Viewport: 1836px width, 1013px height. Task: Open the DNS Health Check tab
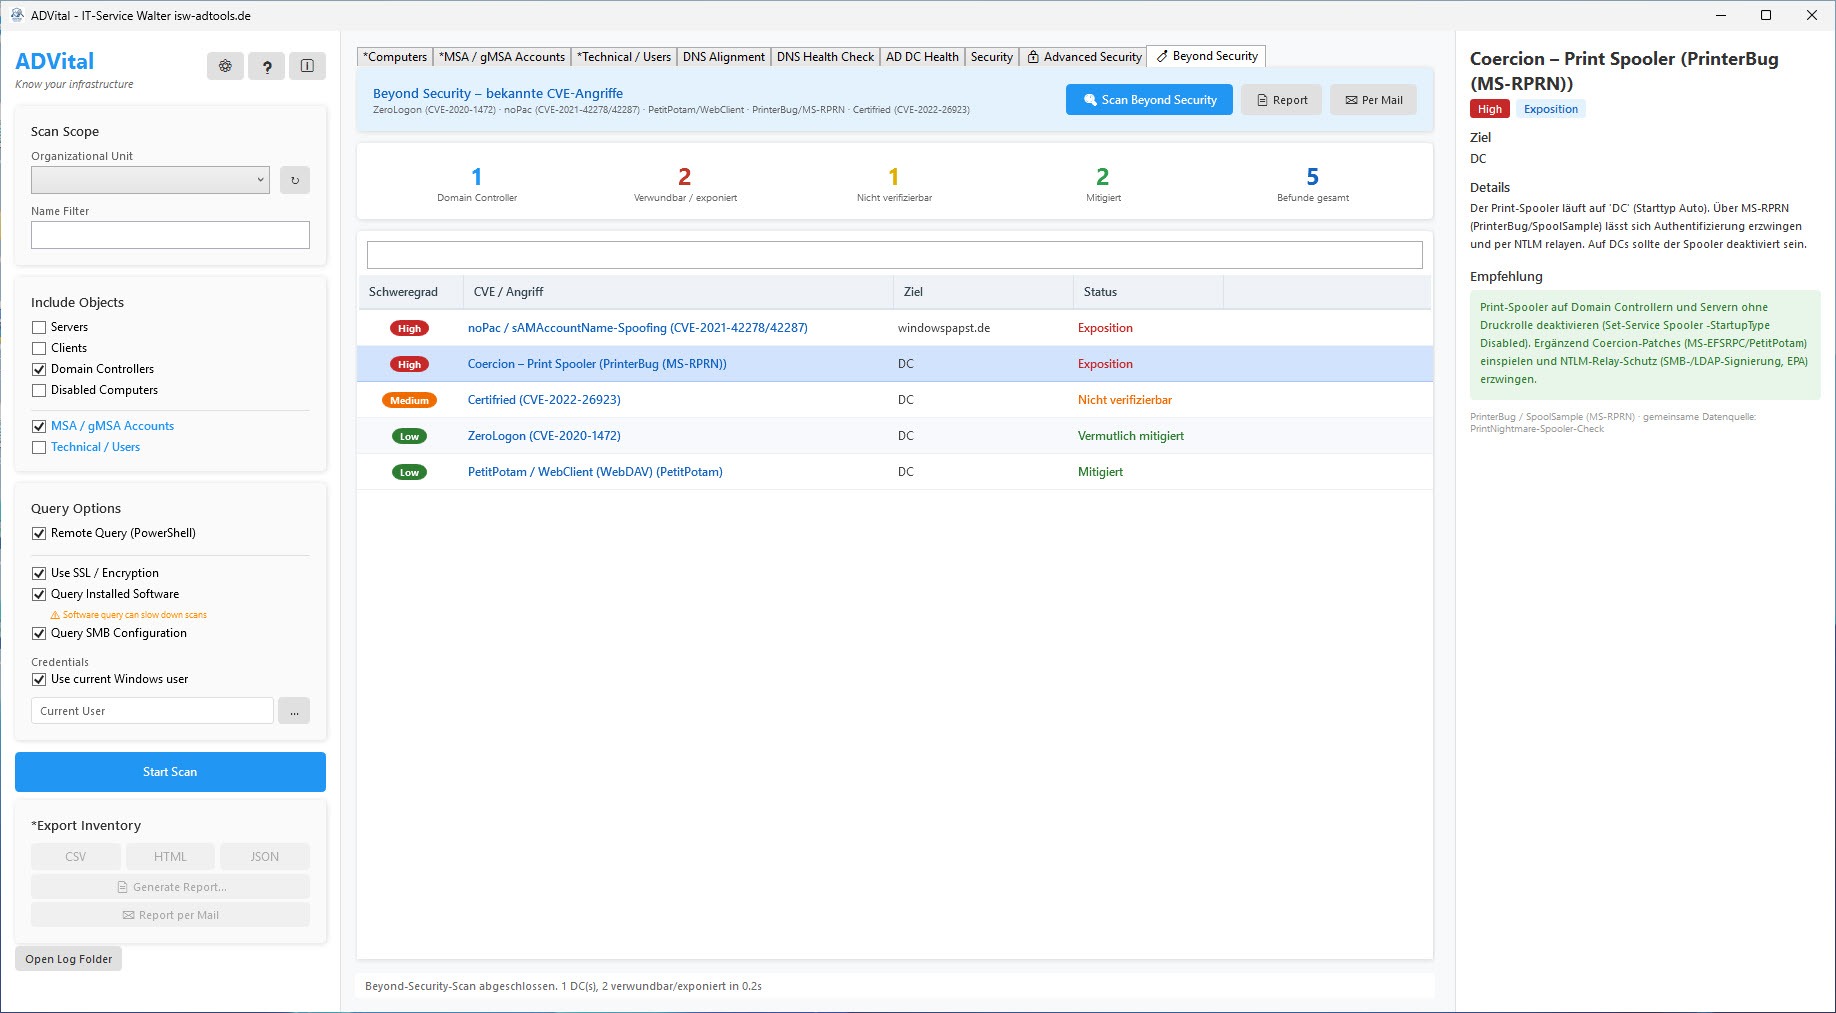pyautogui.click(x=825, y=57)
